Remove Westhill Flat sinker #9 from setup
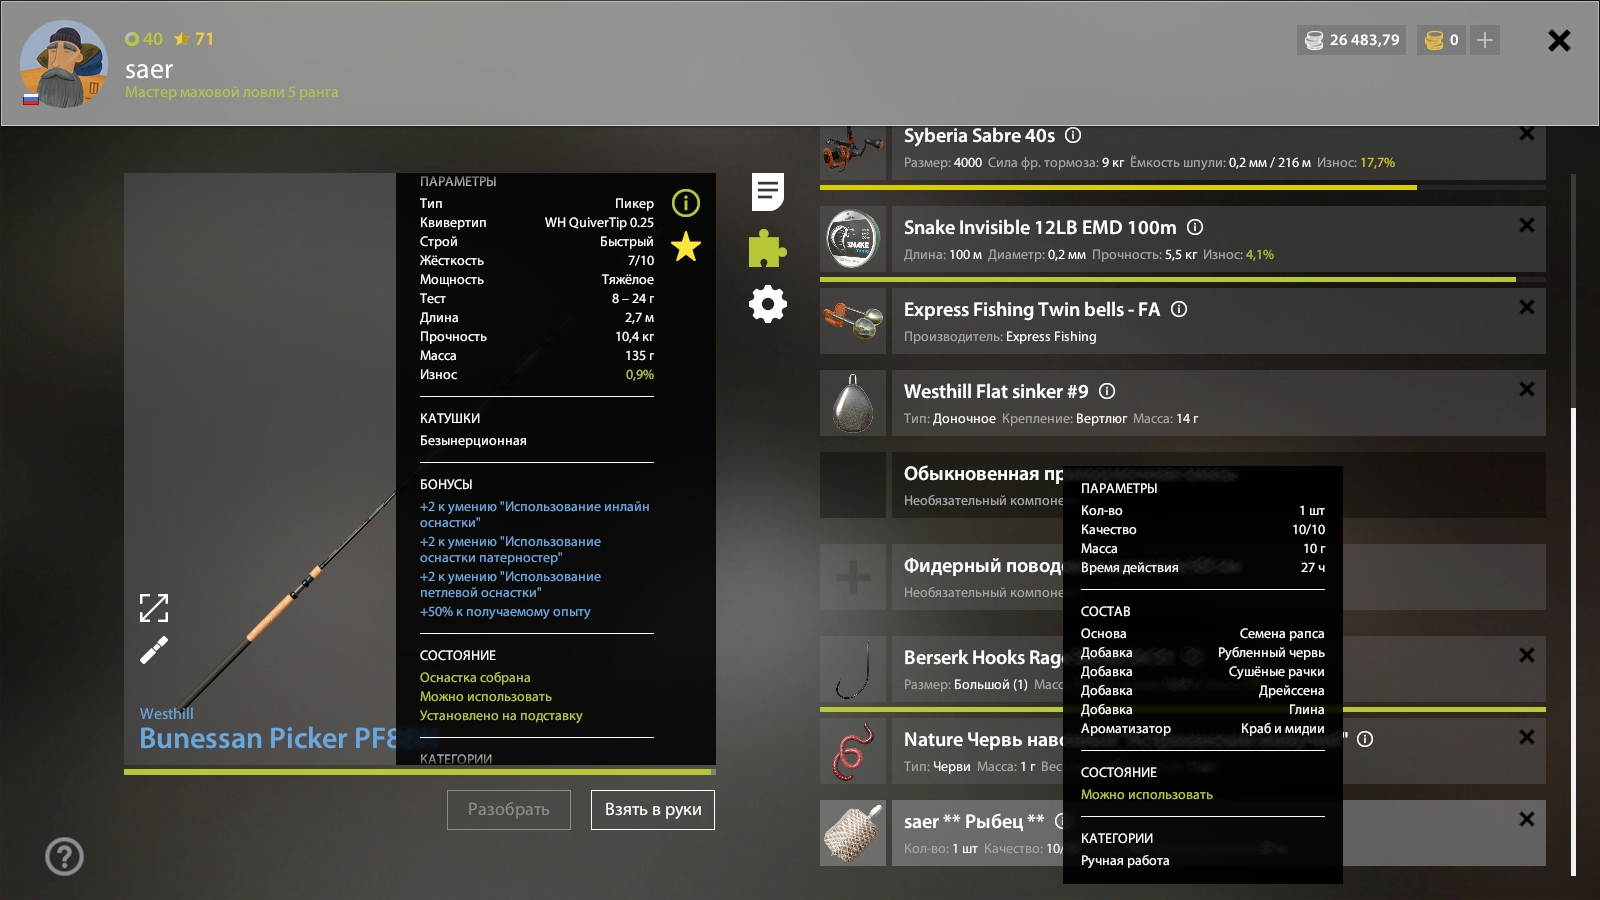Screen dimensions: 1600x900 [1526, 389]
